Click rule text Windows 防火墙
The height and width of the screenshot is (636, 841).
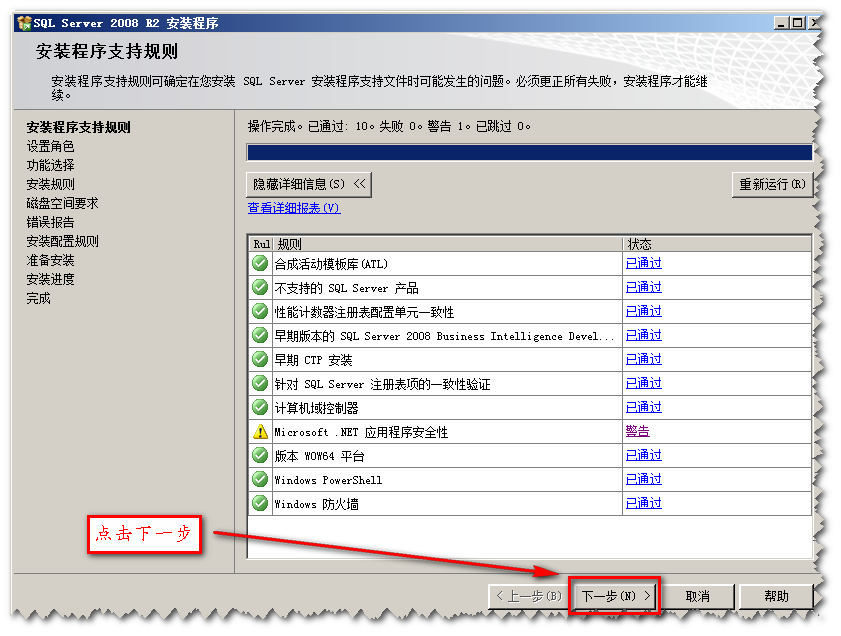[x=316, y=504]
